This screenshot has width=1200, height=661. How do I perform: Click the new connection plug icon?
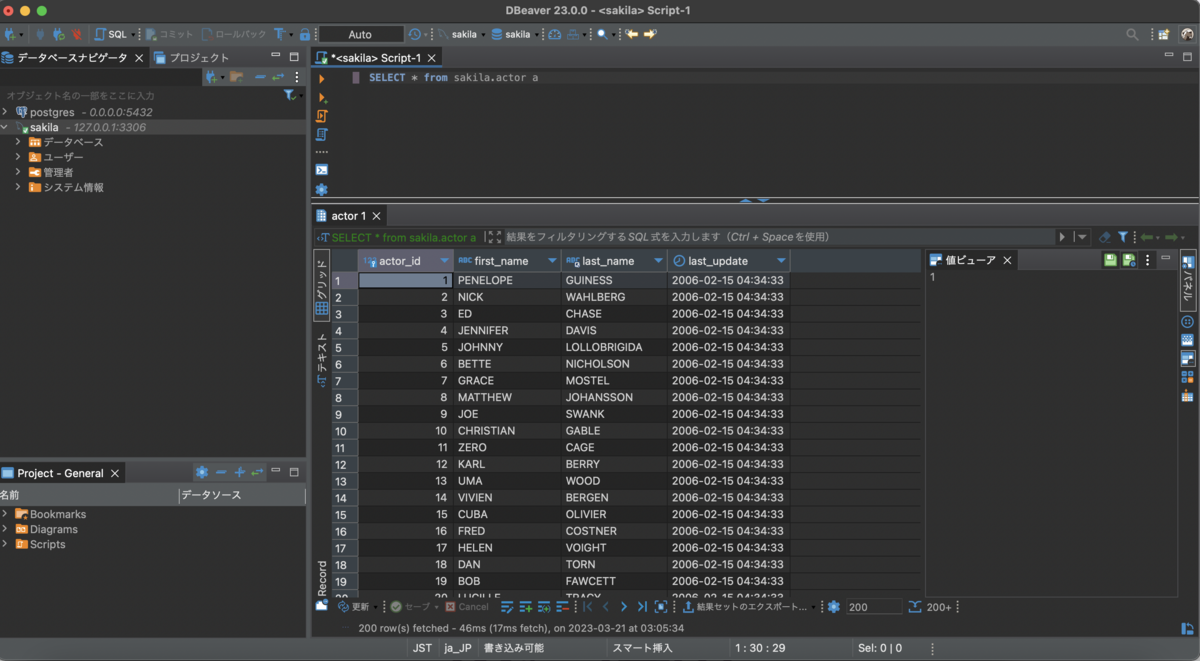[10, 34]
